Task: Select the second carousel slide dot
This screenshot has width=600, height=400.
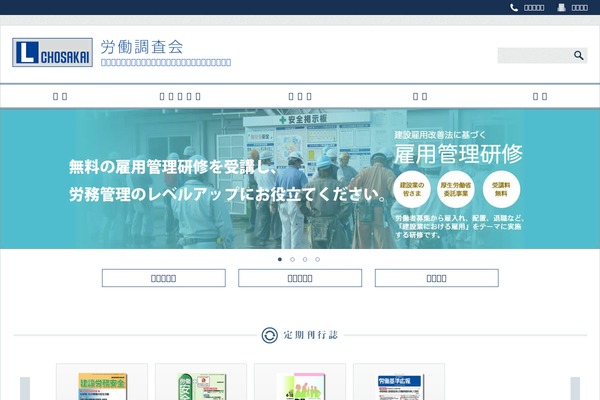Action: [x=292, y=260]
